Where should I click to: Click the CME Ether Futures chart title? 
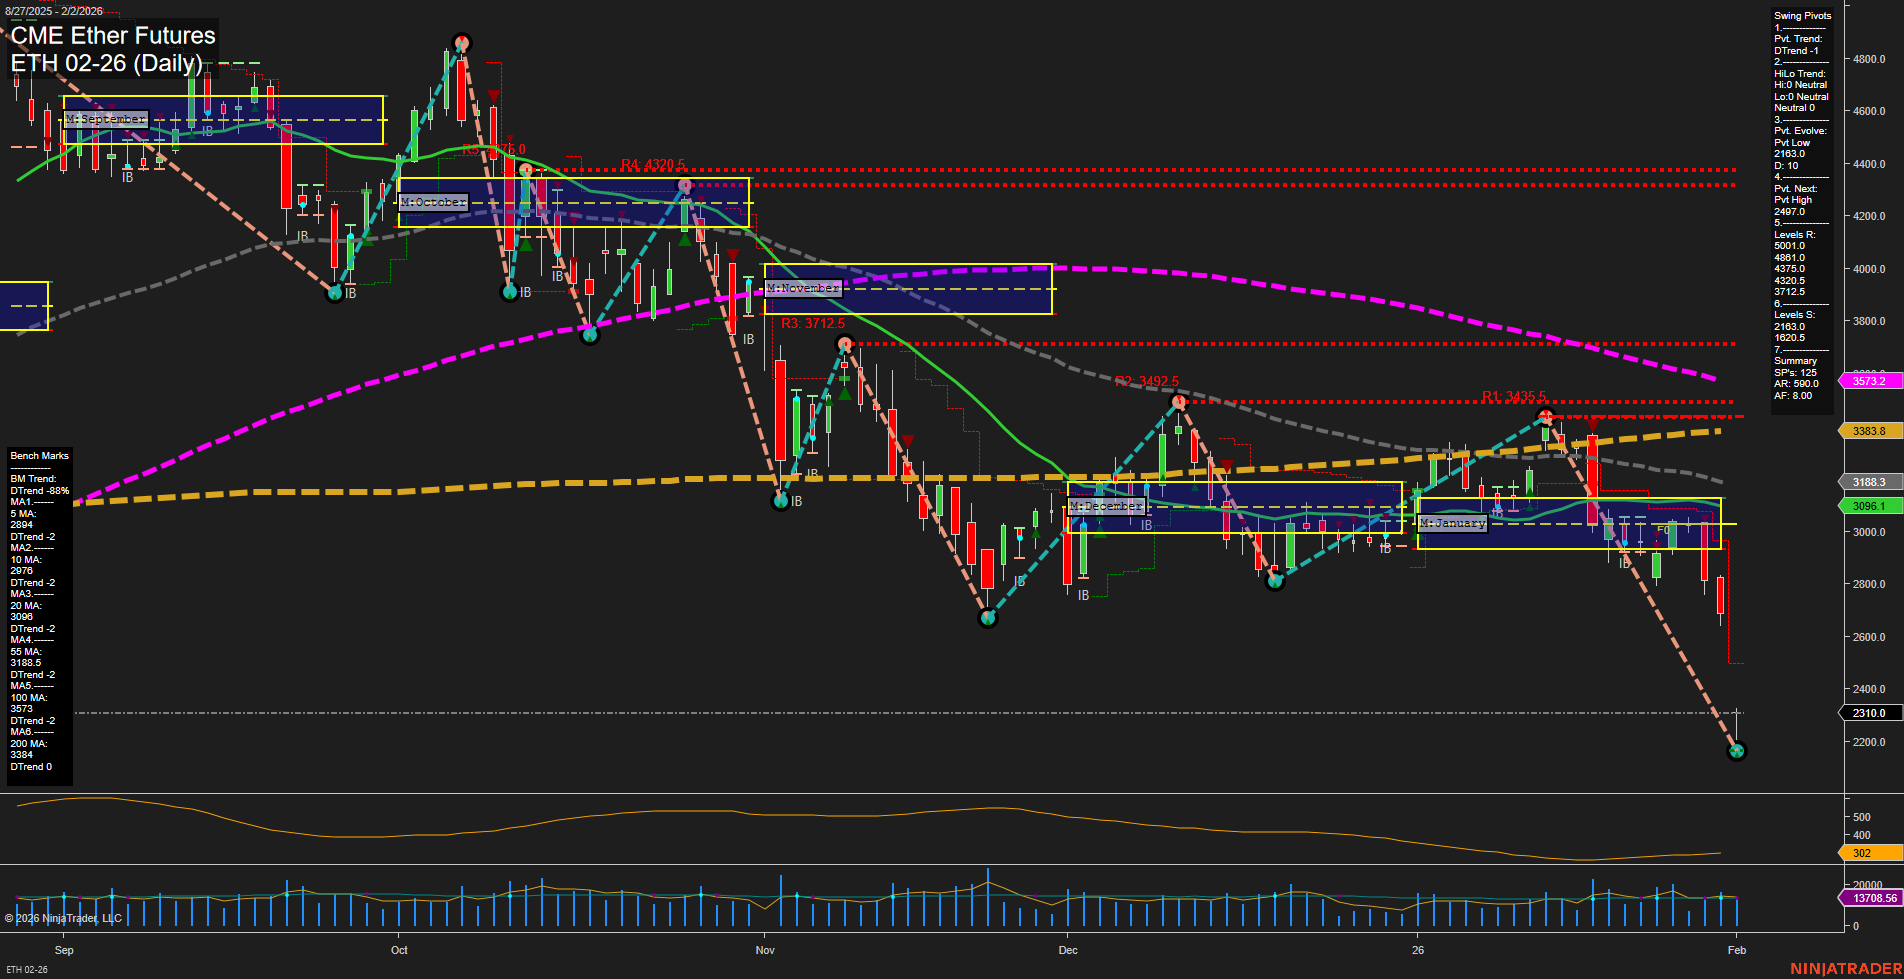click(112, 36)
